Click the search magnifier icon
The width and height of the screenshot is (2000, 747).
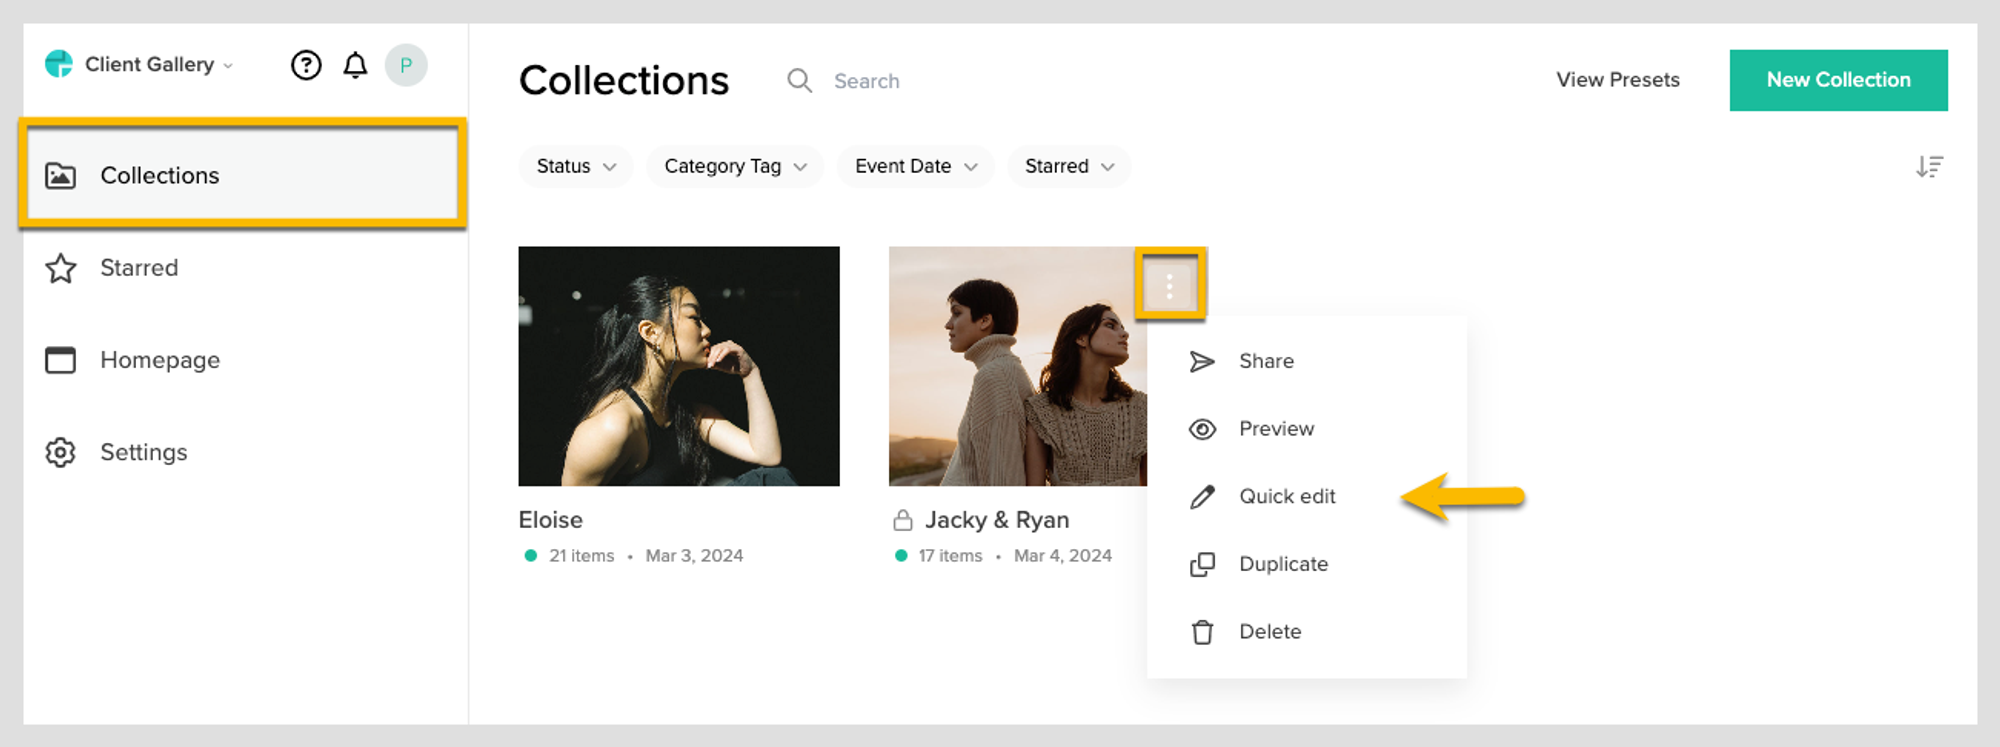tap(799, 81)
